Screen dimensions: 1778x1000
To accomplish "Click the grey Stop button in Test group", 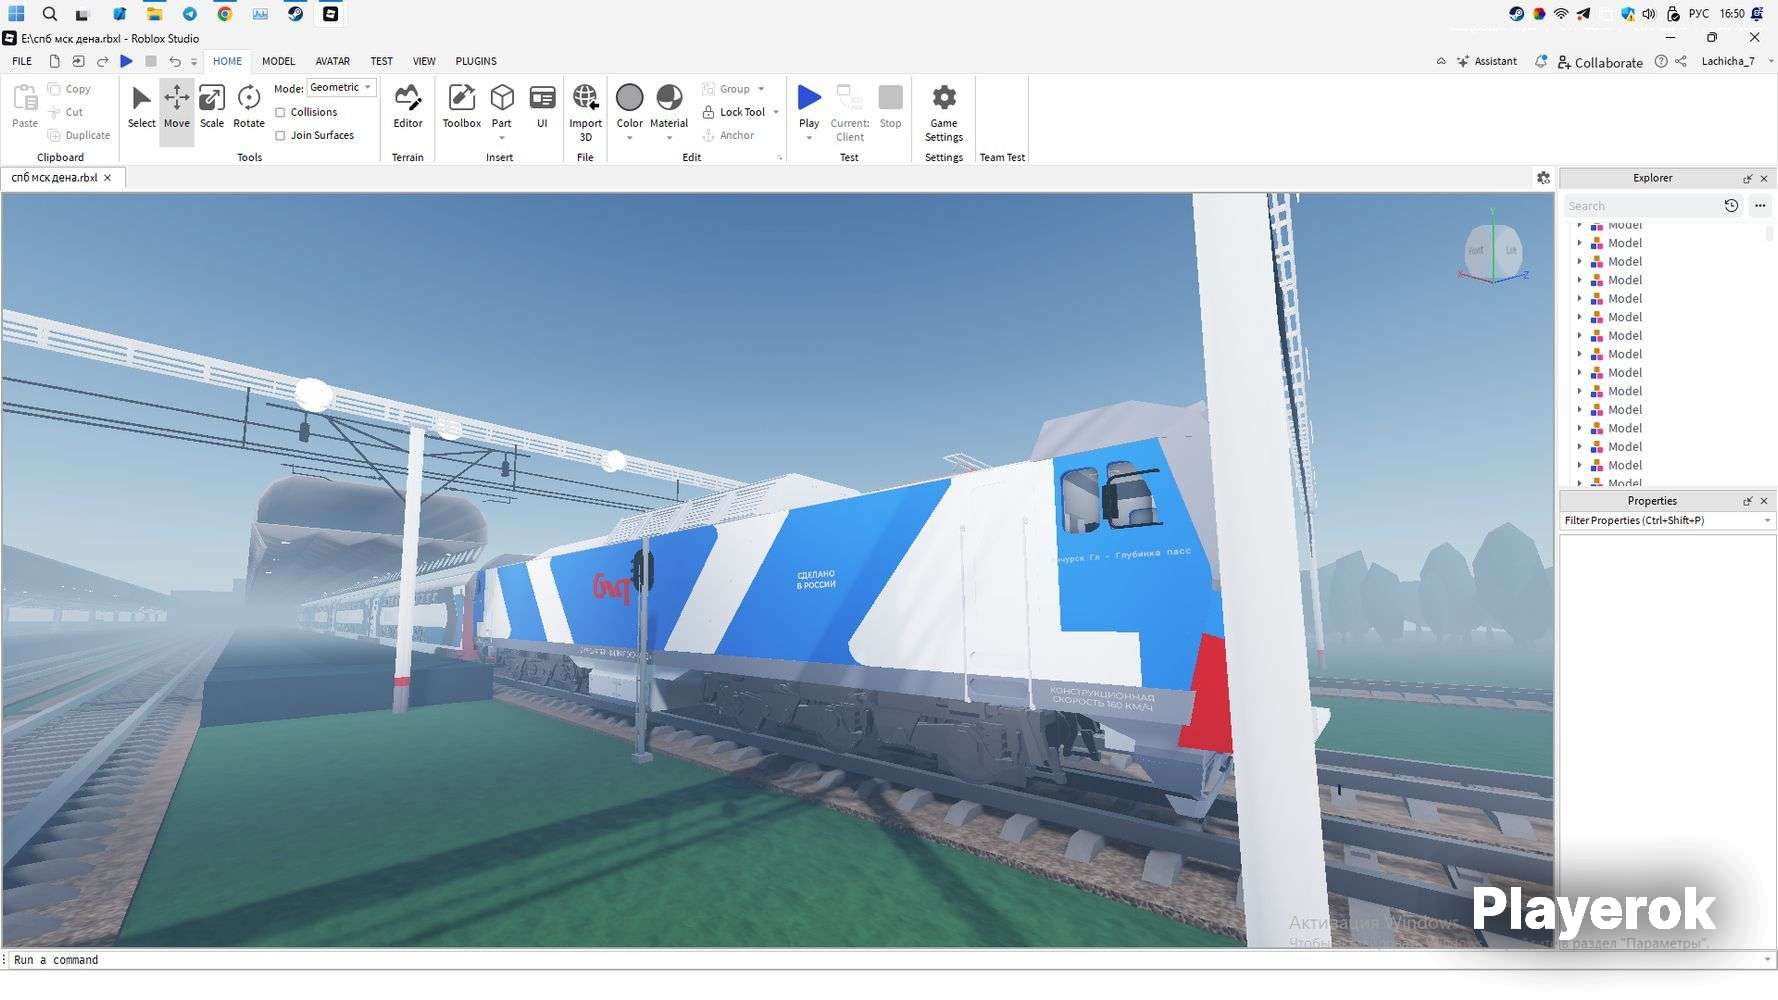I will tap(890, 107).
